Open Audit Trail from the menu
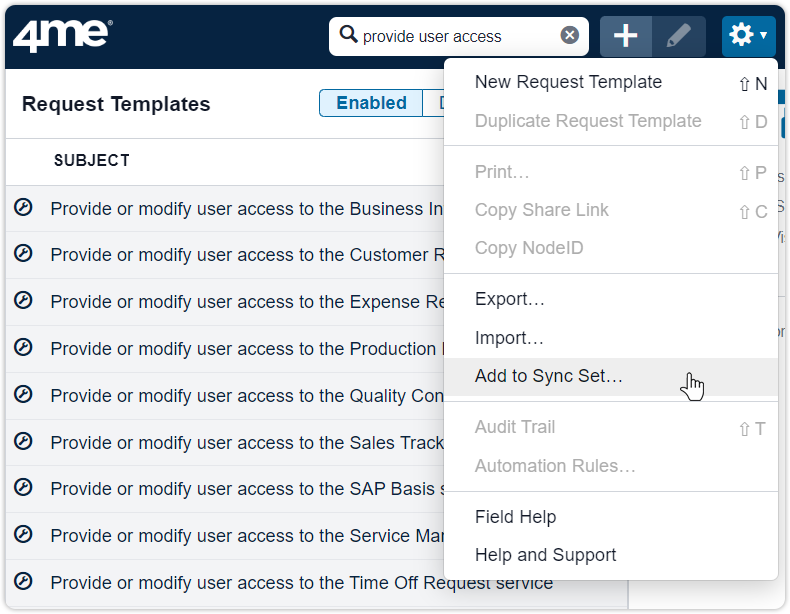The image size is (790, 614). [611, 428]
